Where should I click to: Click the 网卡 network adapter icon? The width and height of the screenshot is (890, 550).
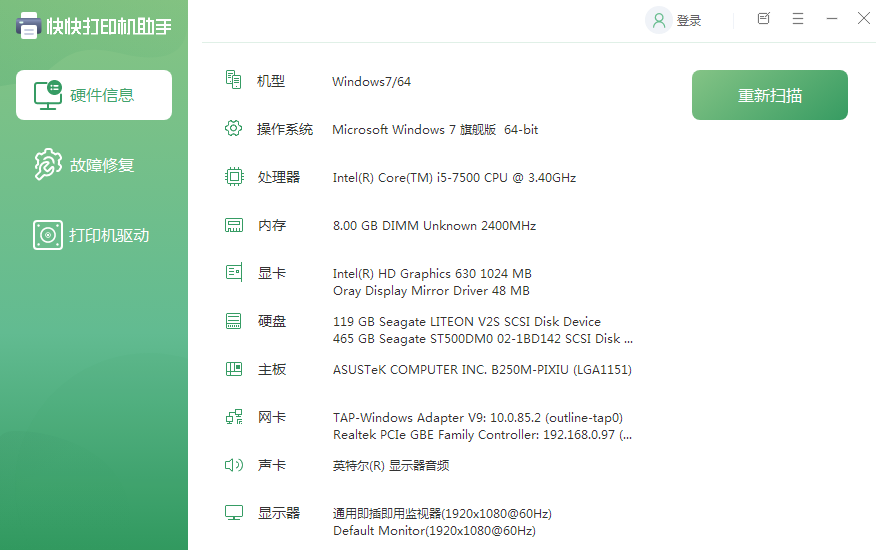(x=234, y=417)
